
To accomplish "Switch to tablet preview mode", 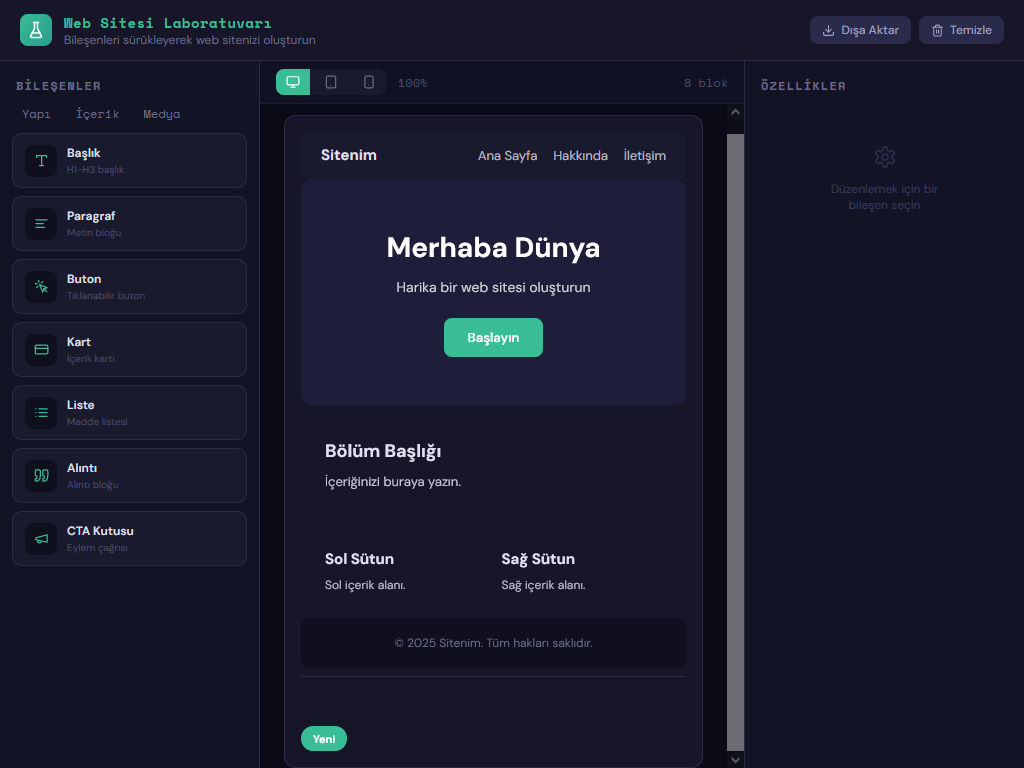I will tap(331, 82).
